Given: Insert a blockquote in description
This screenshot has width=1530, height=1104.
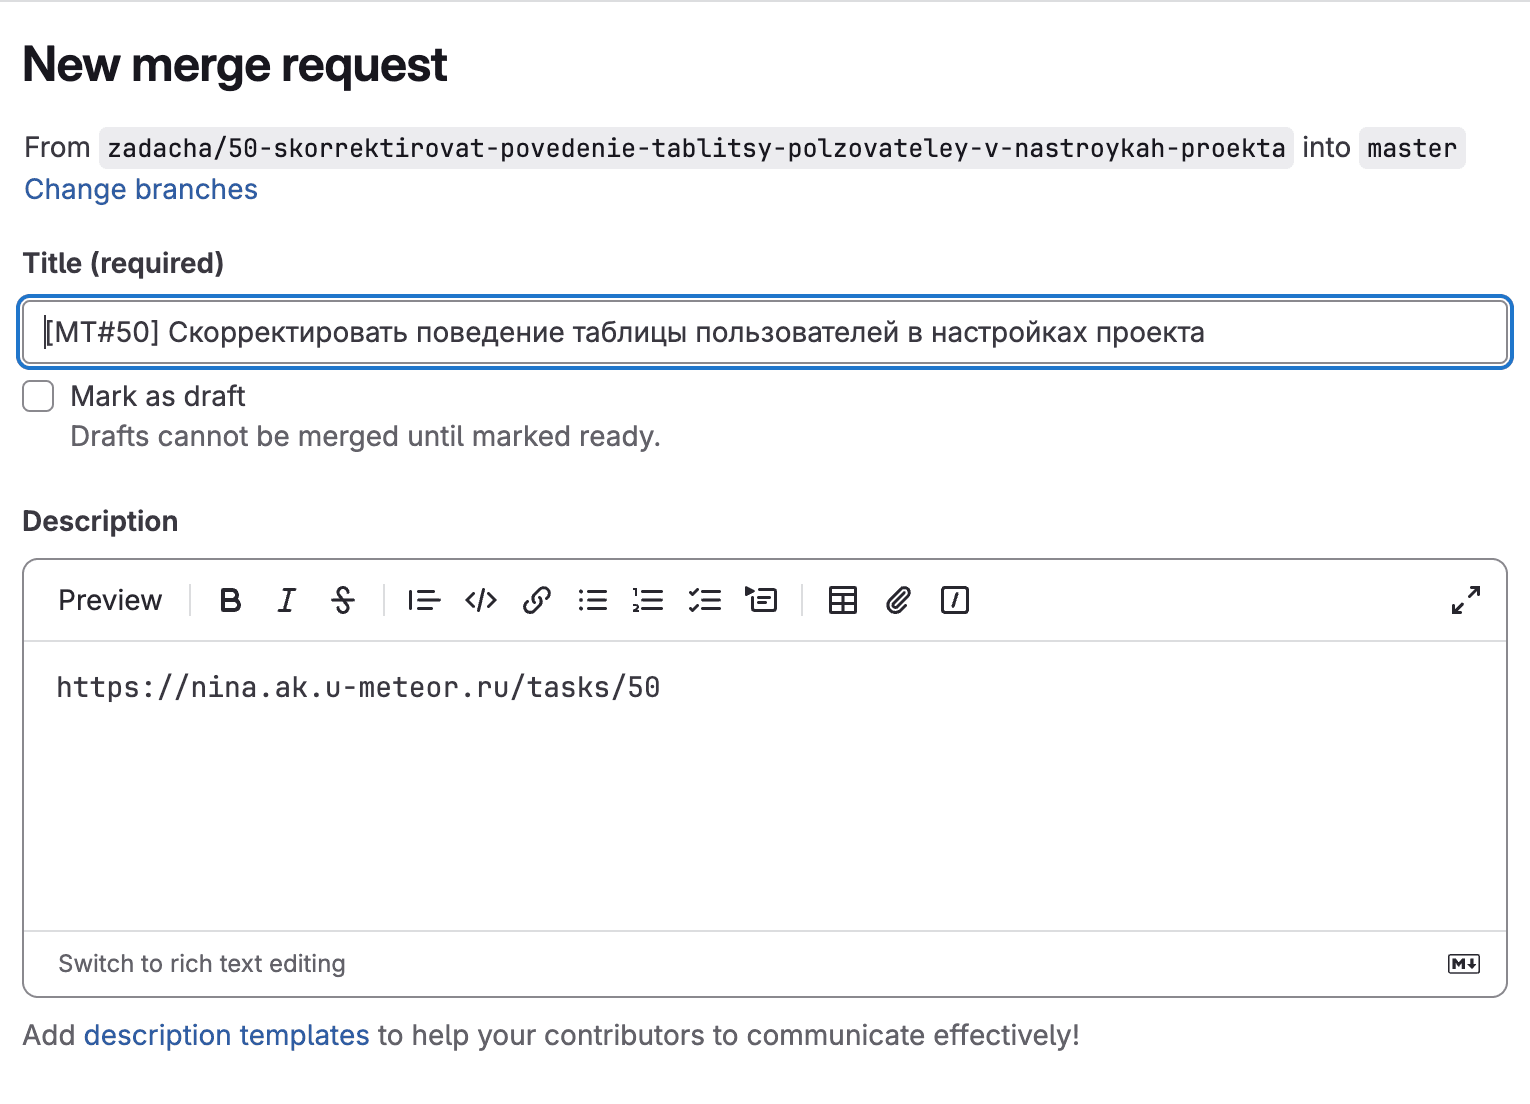Looking at the screenshot, I should click(424, 600).
